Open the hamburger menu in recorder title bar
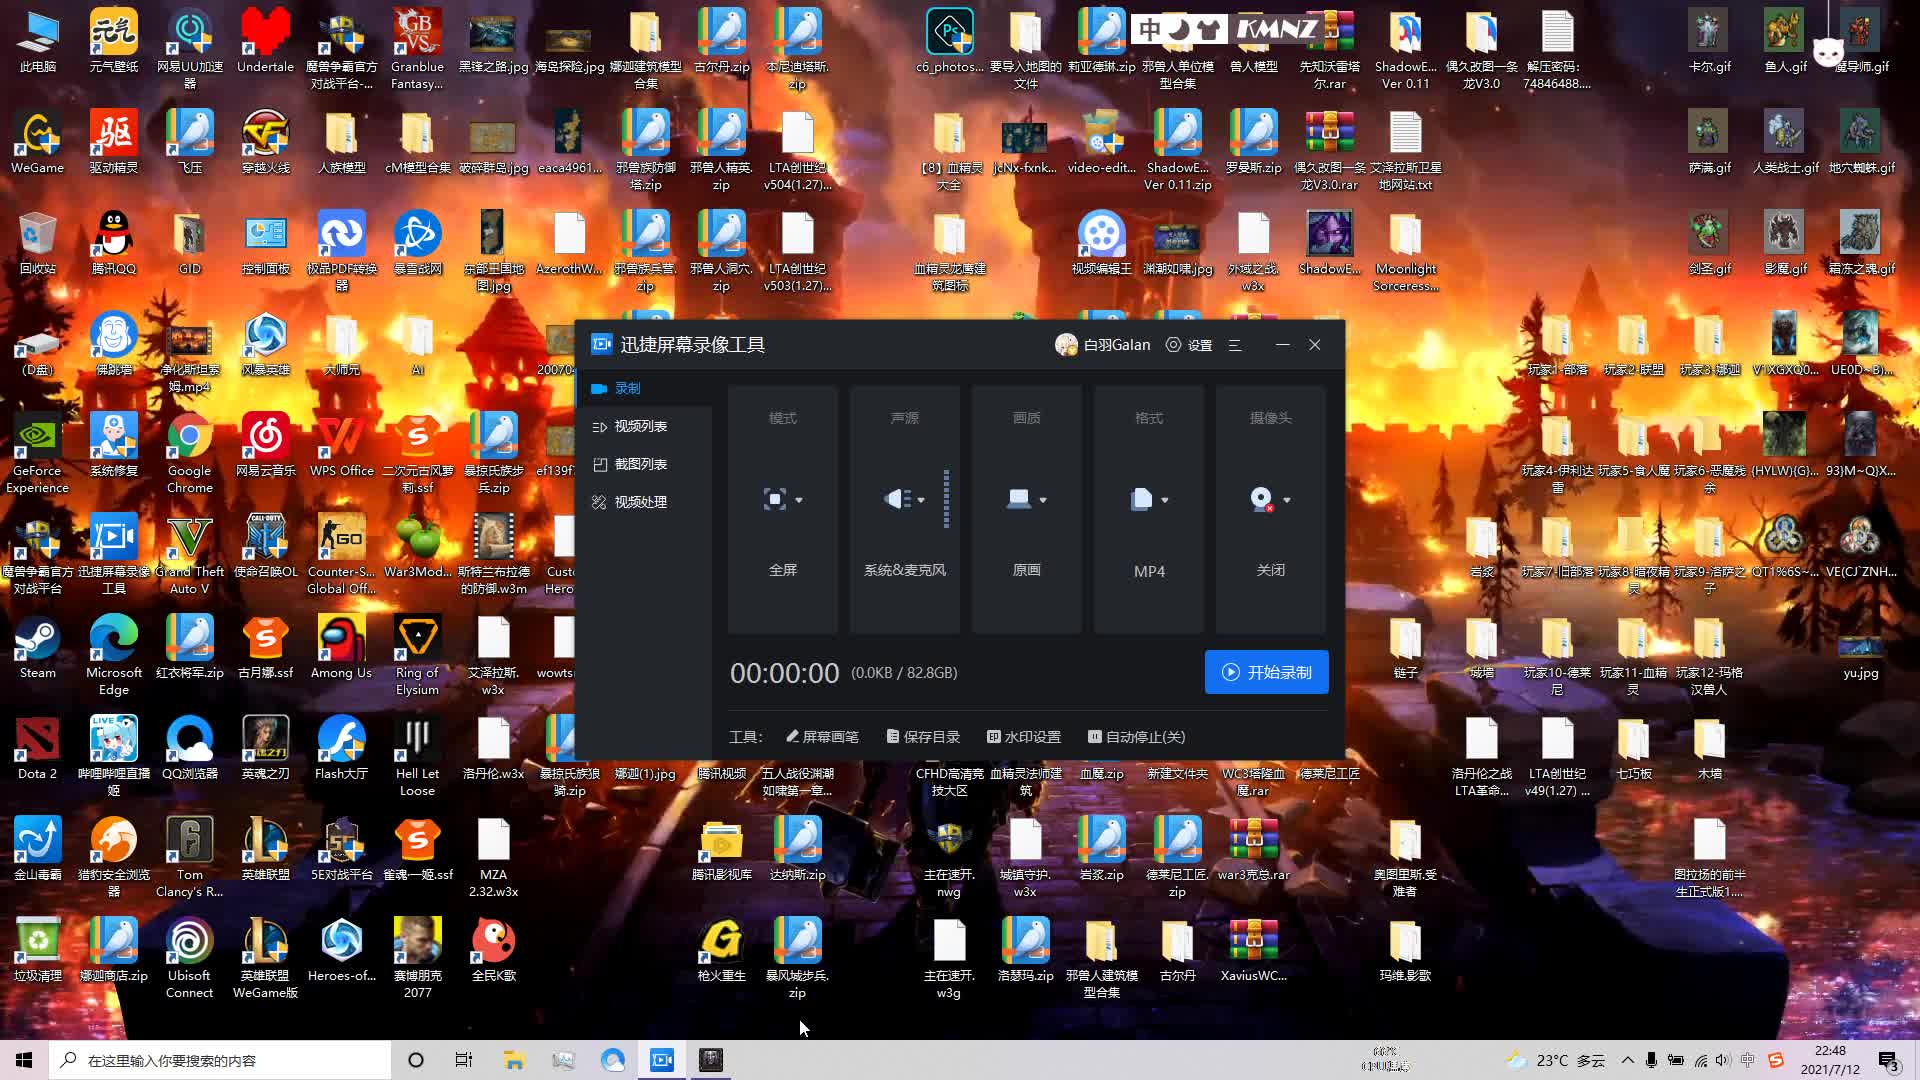 click(1235, 345)
